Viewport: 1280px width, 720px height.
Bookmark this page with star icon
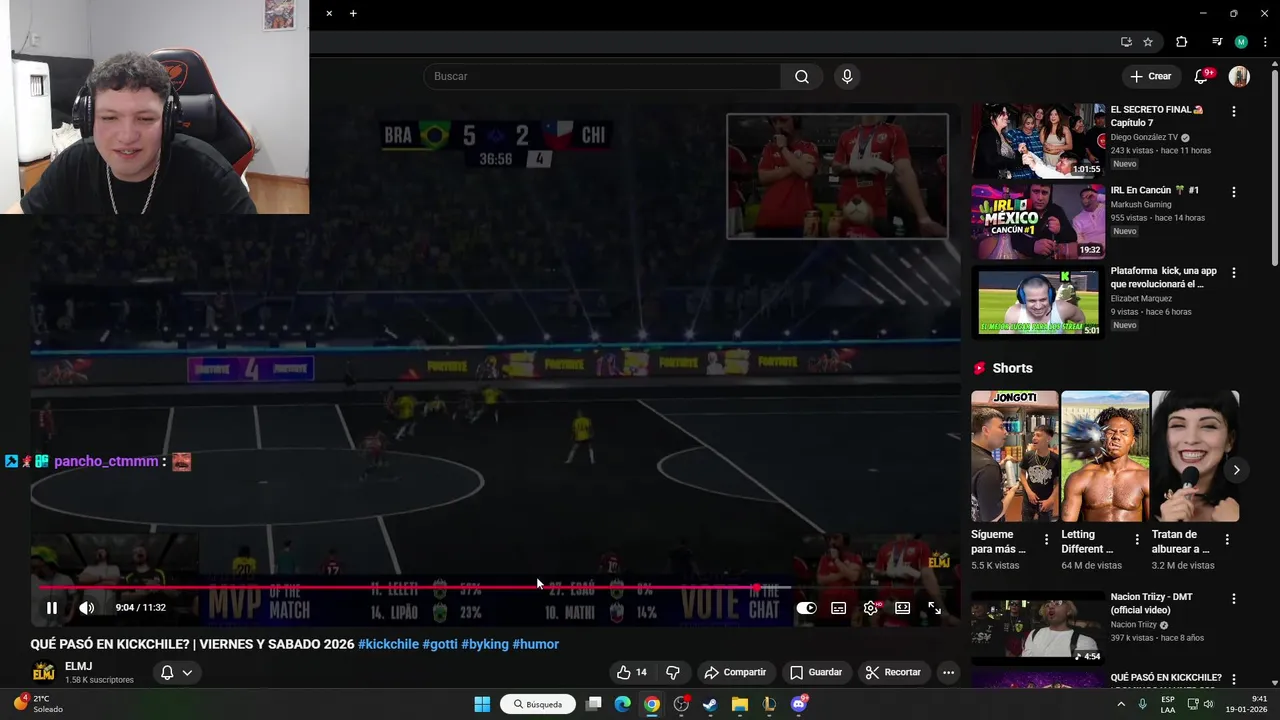pyautogui.click(x=1148, y=42)
